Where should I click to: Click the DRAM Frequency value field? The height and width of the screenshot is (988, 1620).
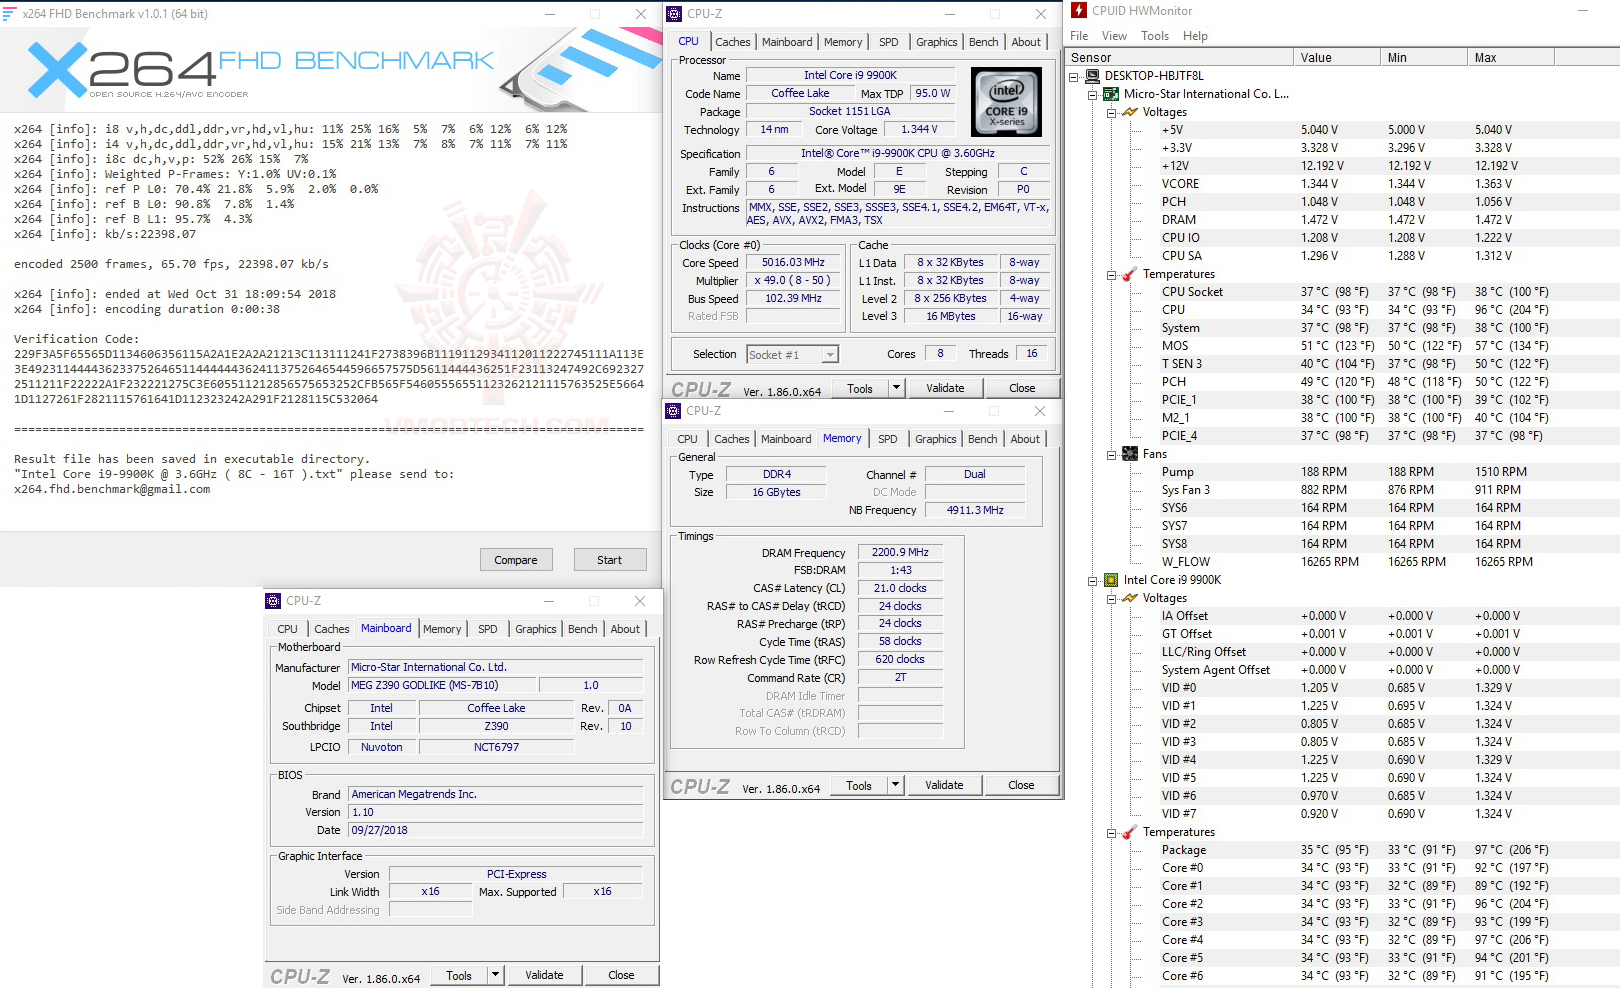pyautogui.click(x=899, y=551)
